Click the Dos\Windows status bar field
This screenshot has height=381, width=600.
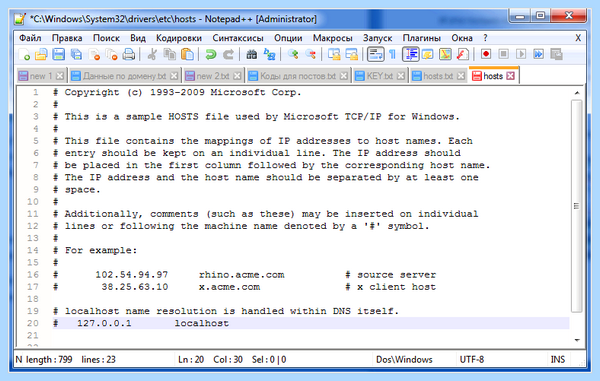coord(404,360)
